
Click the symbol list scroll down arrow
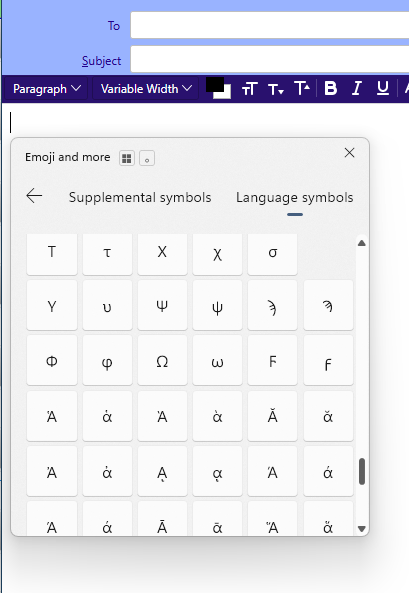pyautogui.click(x=362, y=528)
